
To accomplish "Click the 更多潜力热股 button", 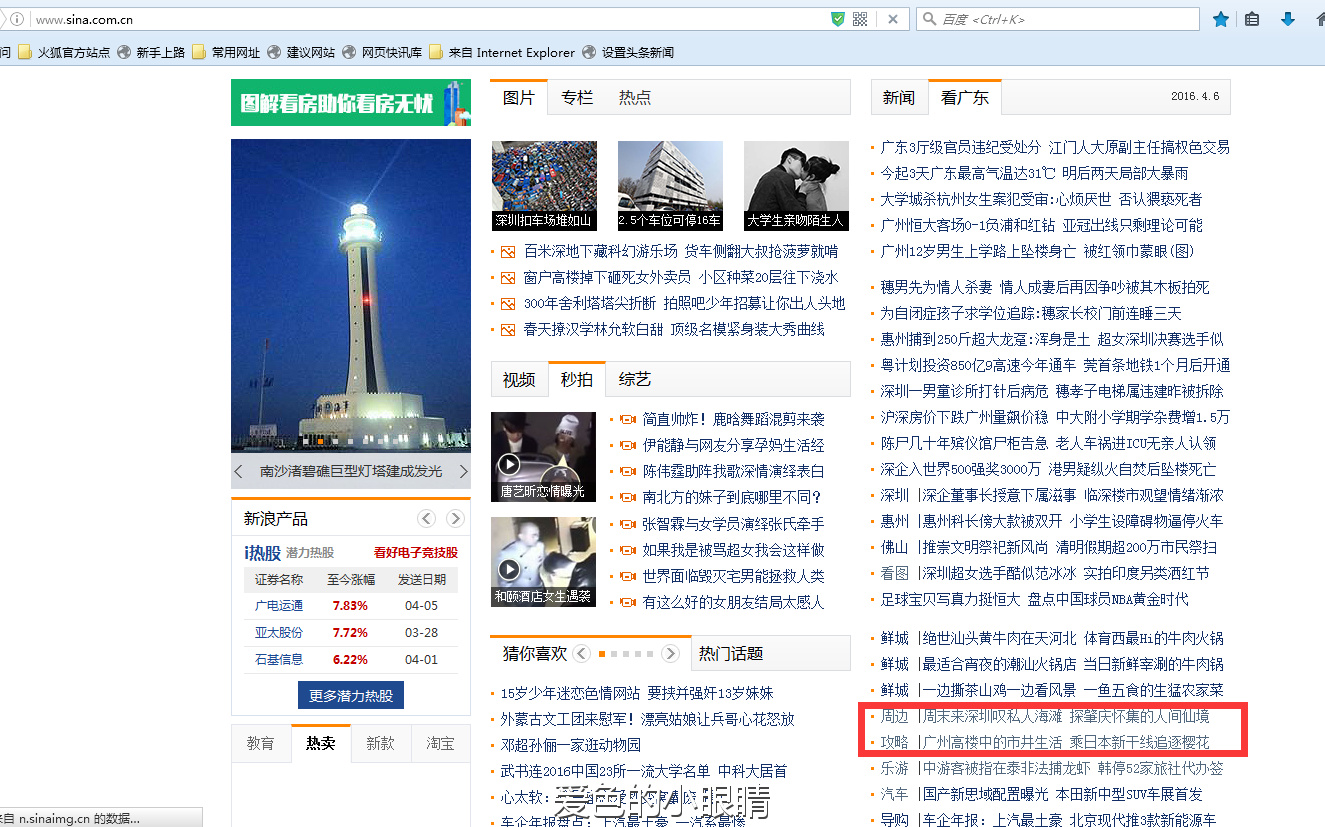I will (351, 696).
